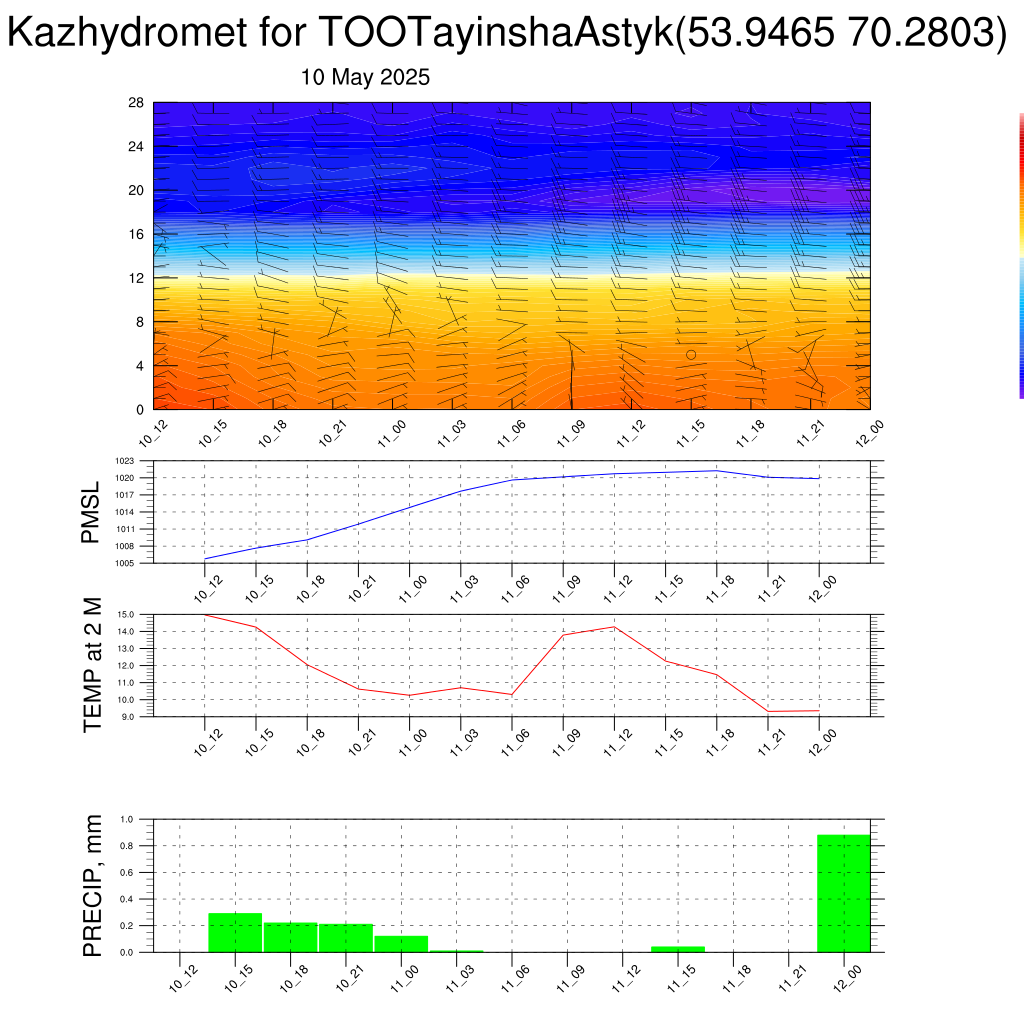
Task: Click the 10_12 time label under the precipitation chart
Action: (184, 978)
